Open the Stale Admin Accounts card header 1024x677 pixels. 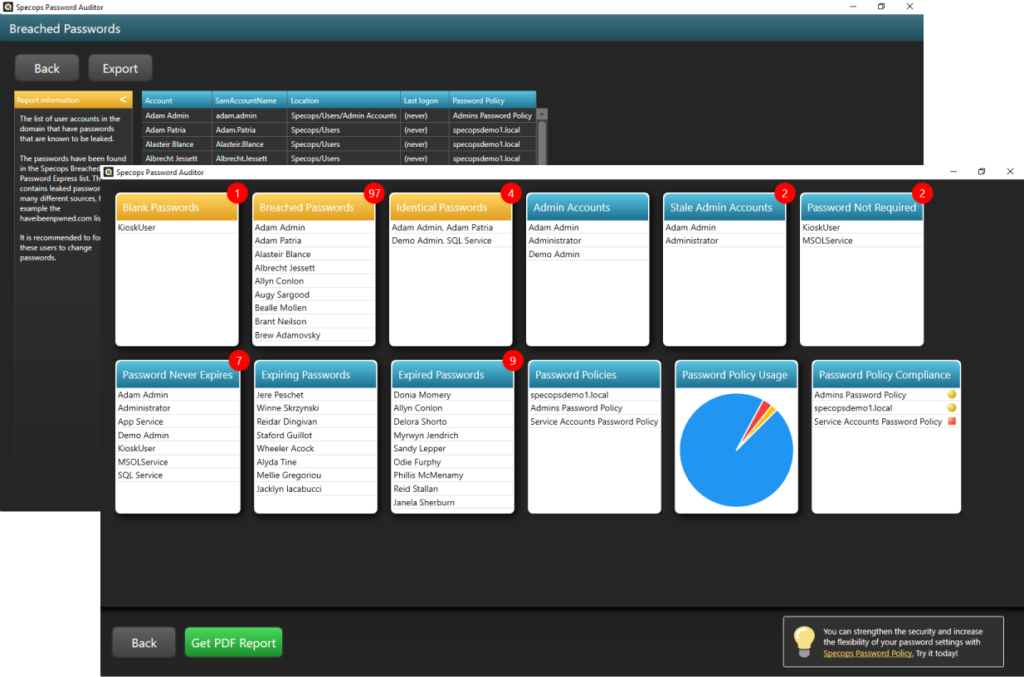click(x=724, y=207)
